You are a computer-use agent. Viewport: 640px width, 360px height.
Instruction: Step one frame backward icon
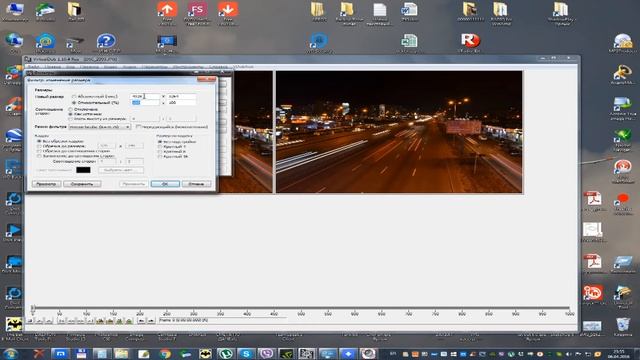pyautogui.click(x=70, y=321)
